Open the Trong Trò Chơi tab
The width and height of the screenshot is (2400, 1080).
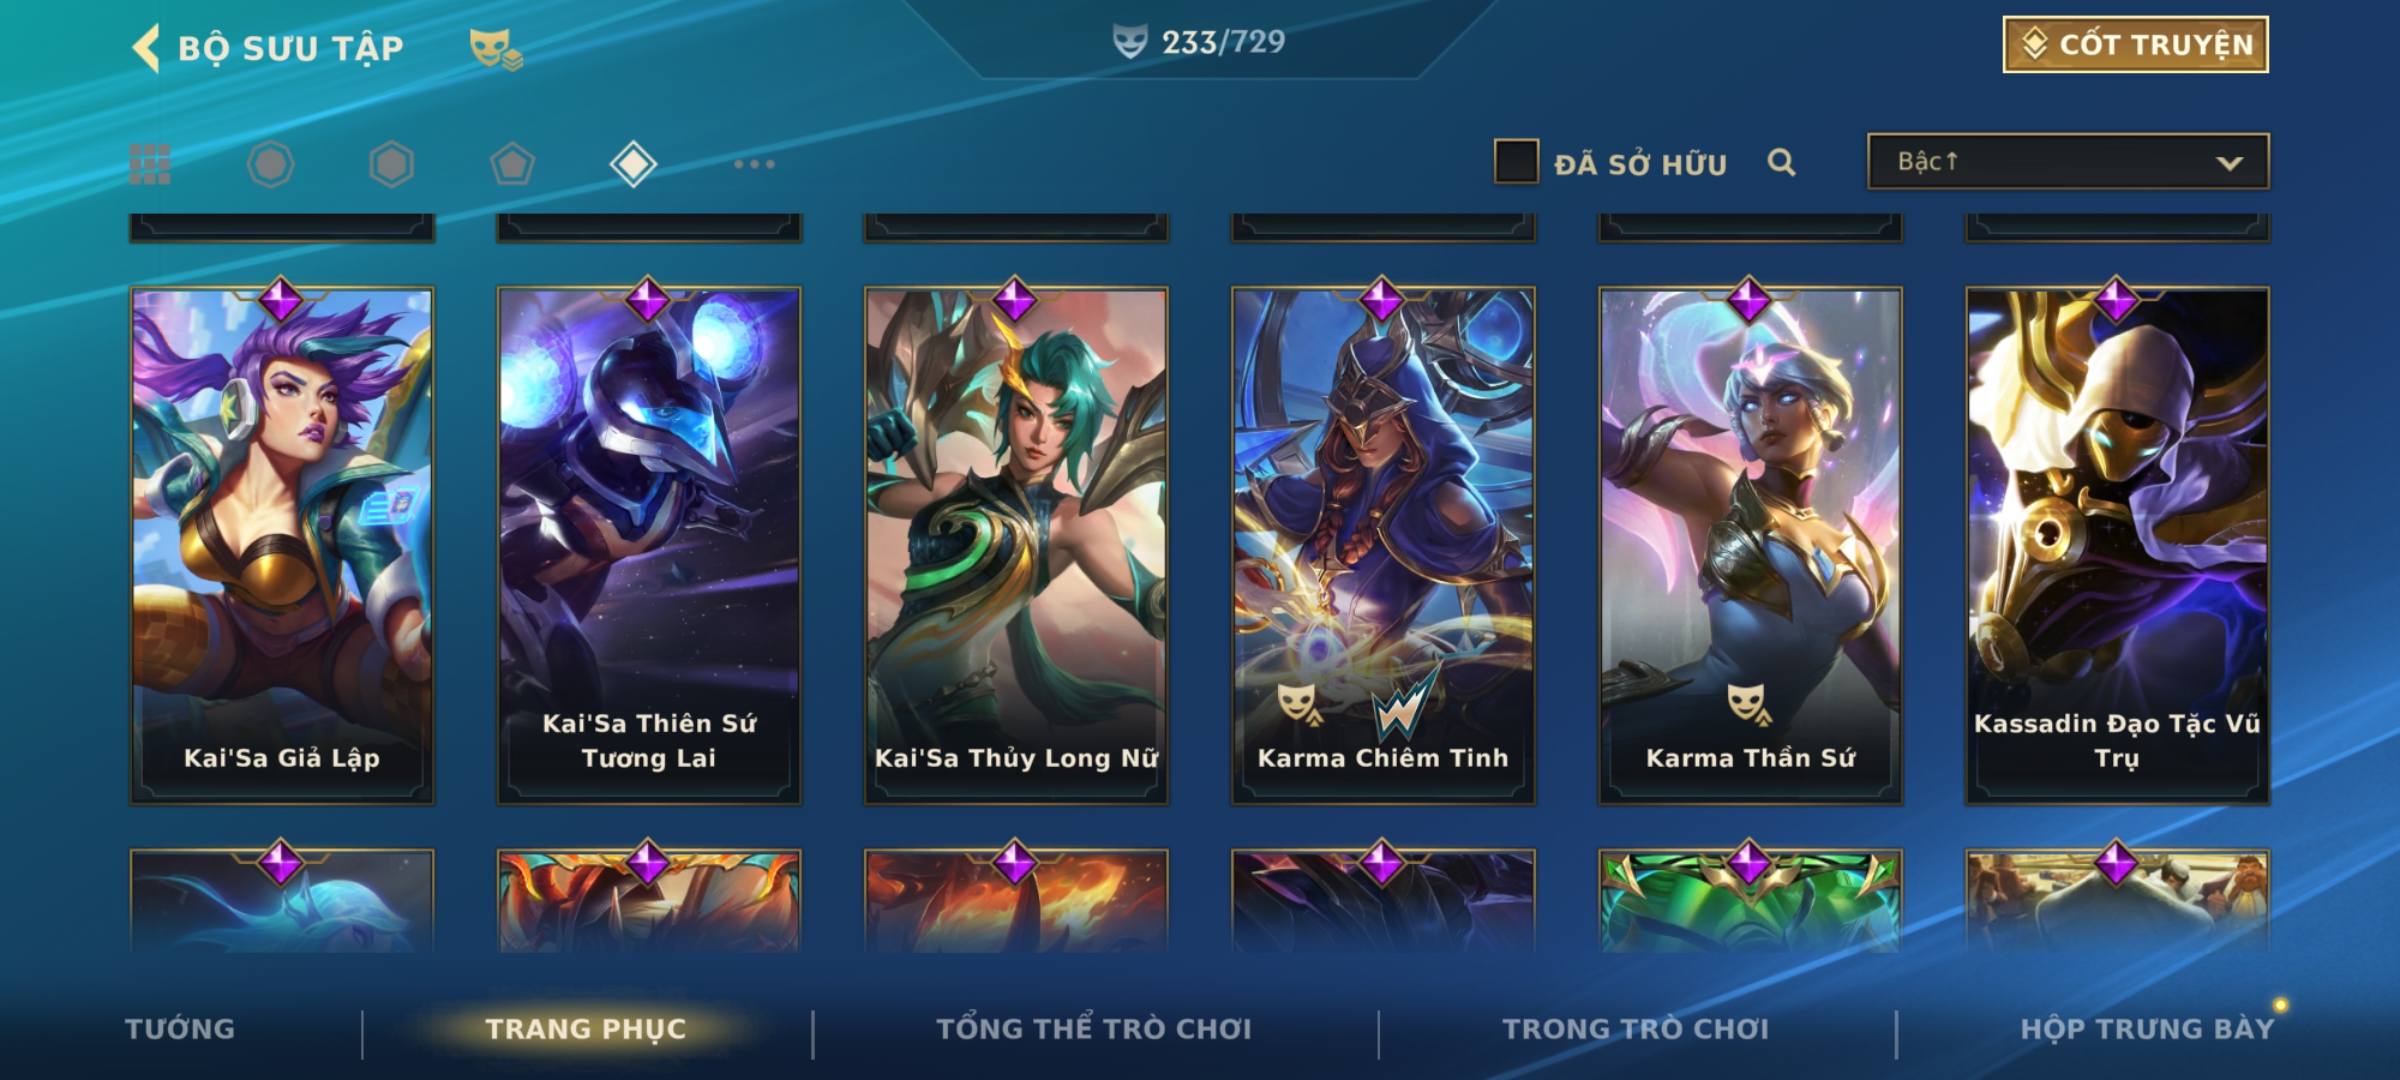(x=1636, y=1029)
